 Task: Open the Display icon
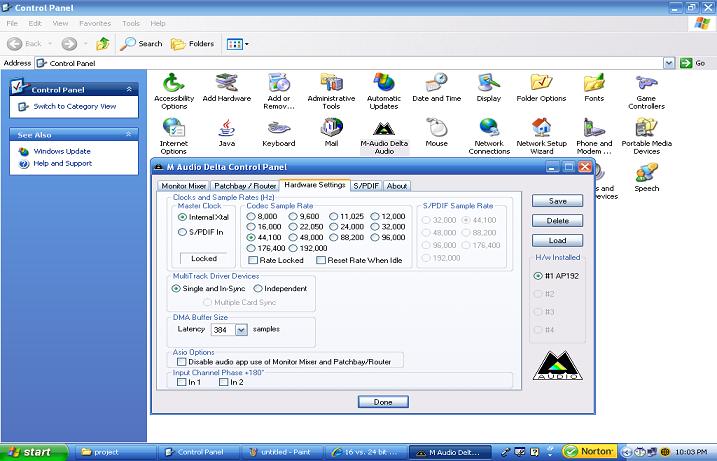pyautogui.click(x=489, y=88)
